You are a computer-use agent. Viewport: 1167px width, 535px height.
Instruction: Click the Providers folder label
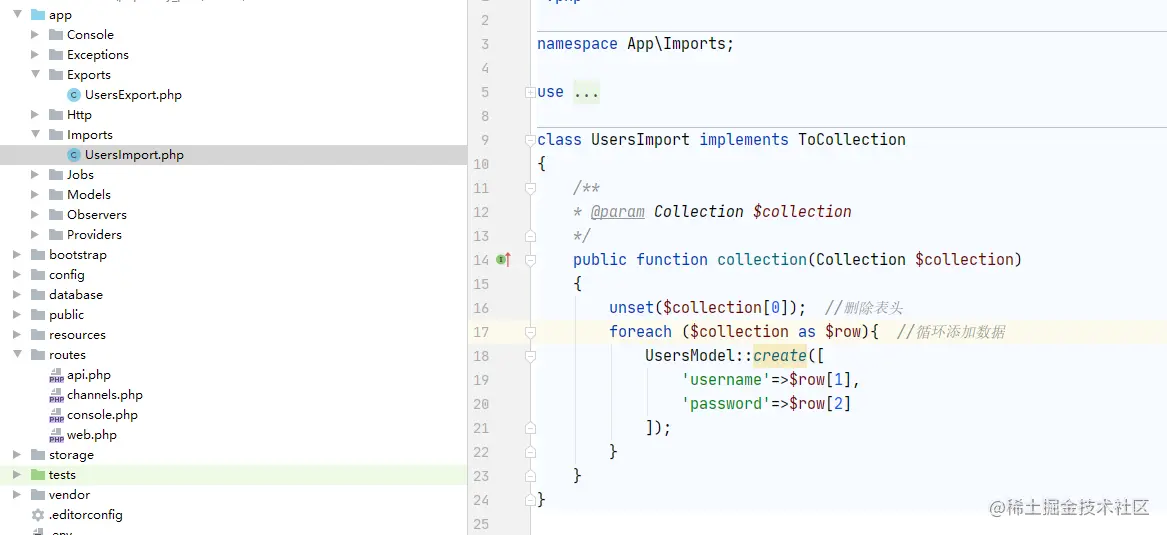point(95,234)
